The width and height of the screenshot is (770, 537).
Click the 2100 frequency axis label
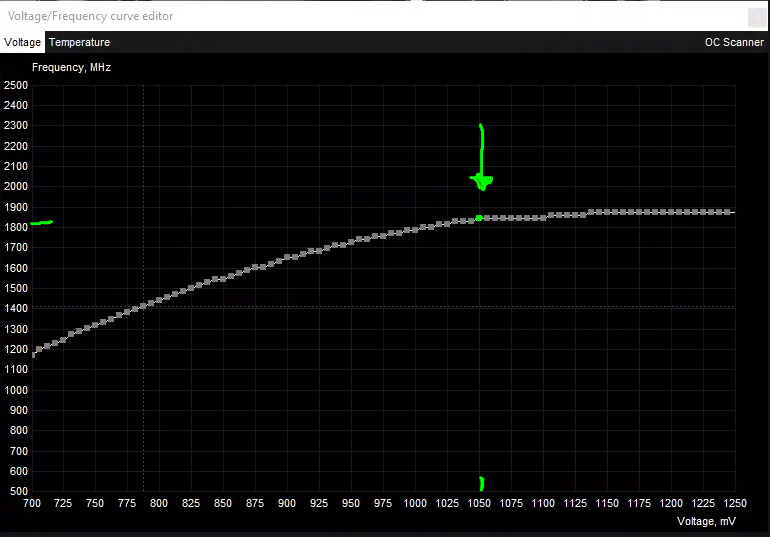tap(16, 166)
